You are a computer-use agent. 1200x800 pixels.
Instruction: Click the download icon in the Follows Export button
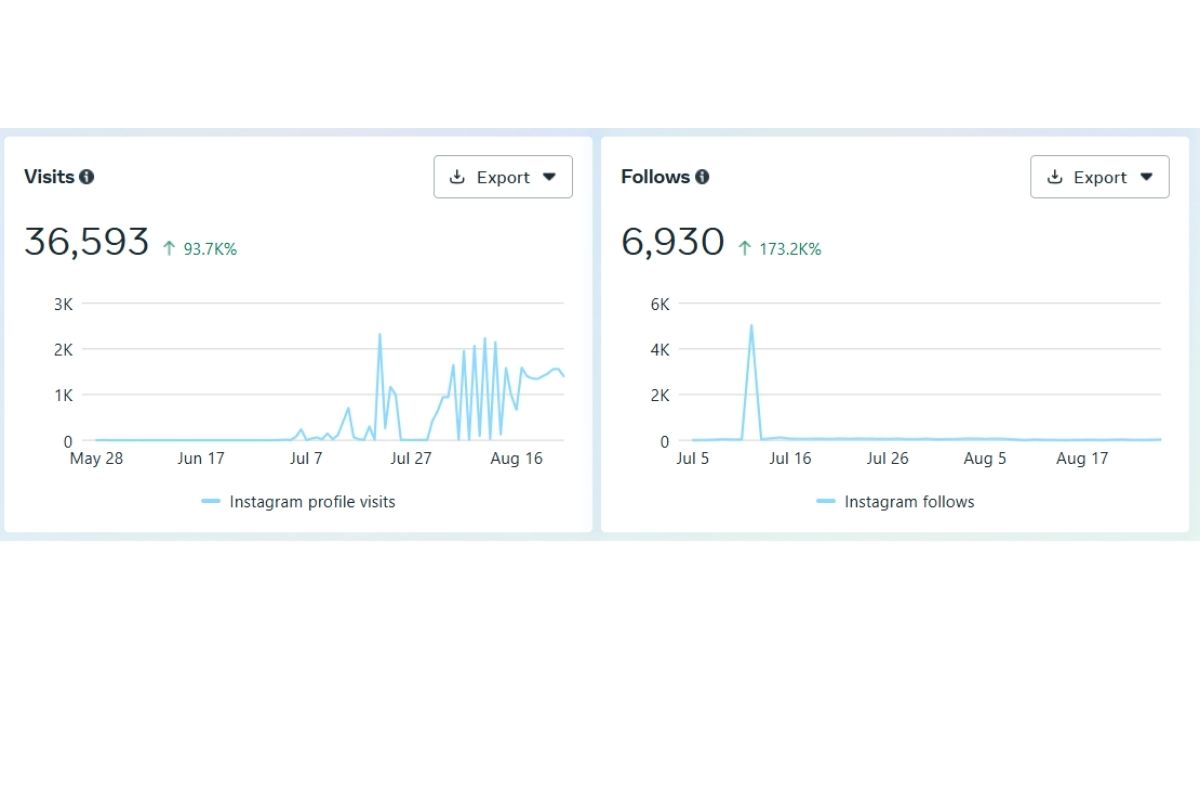click(x=1055, y=177)
